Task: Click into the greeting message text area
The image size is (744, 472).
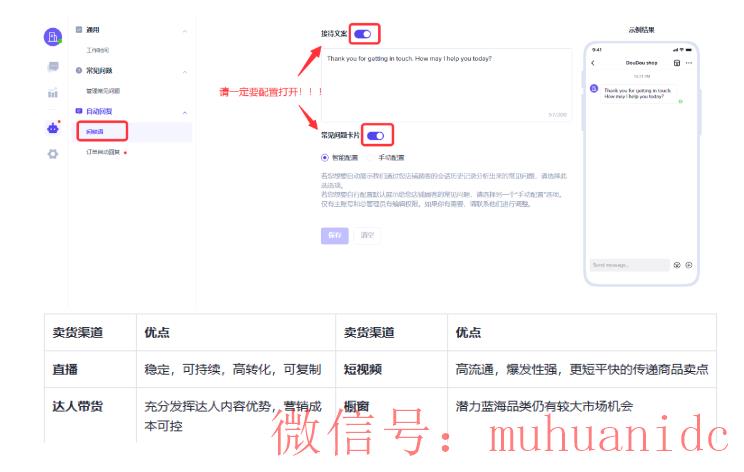Action: tap(446, 84)
